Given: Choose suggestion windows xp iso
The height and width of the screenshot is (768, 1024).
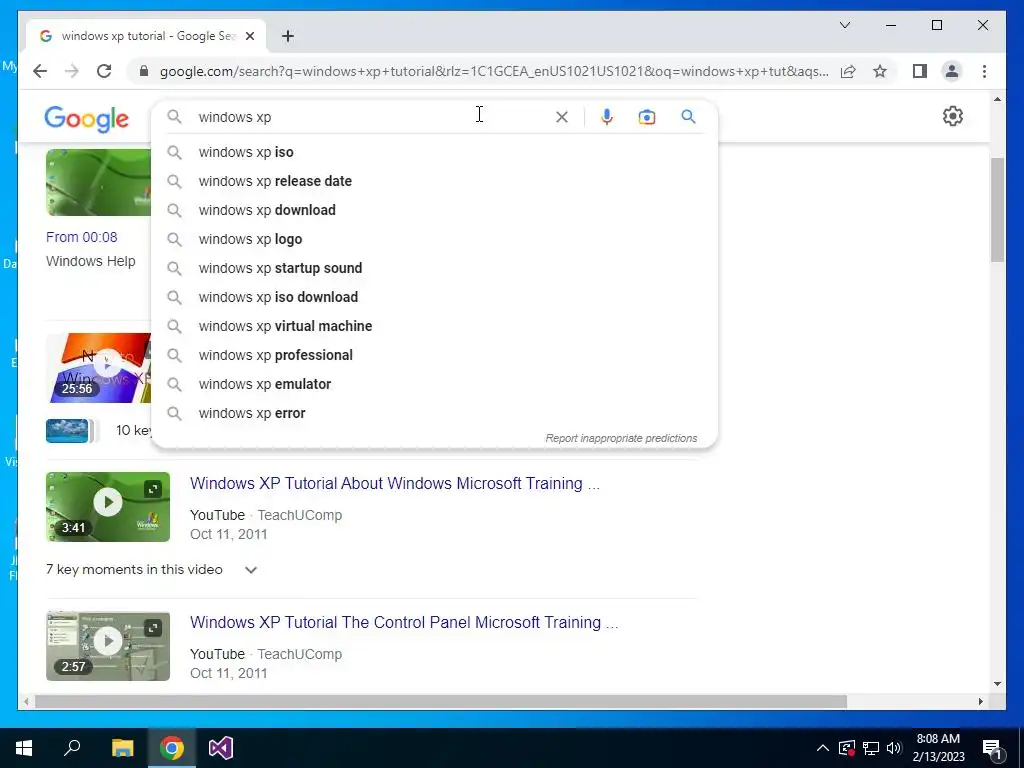Looking at the screenshot, I should point(434,152).
